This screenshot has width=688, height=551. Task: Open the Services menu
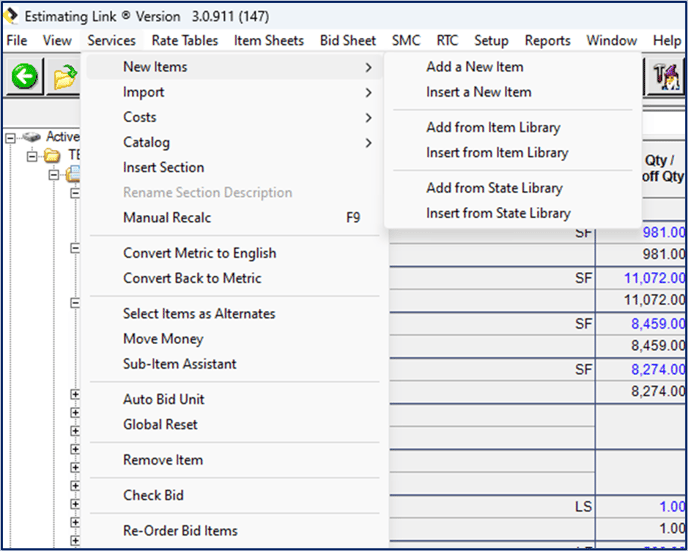[111, 40]
